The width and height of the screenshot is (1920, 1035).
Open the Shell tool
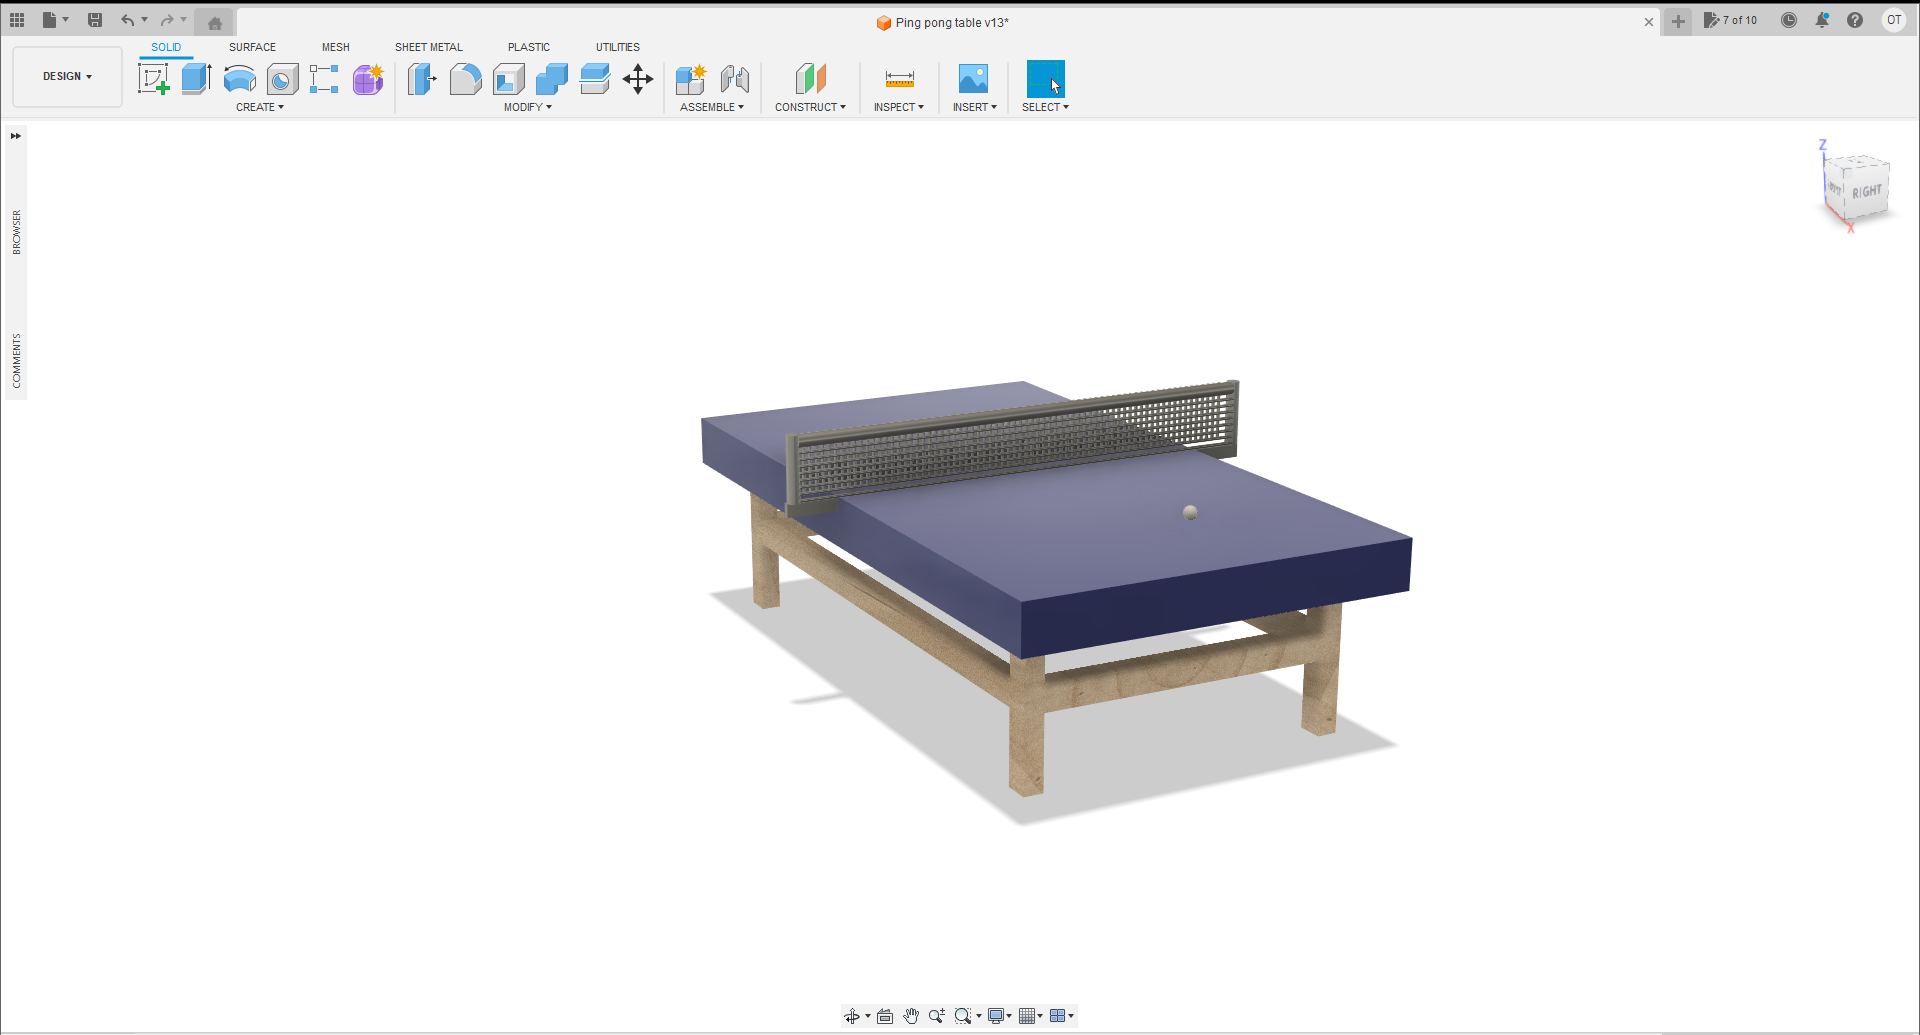point(509,79)
